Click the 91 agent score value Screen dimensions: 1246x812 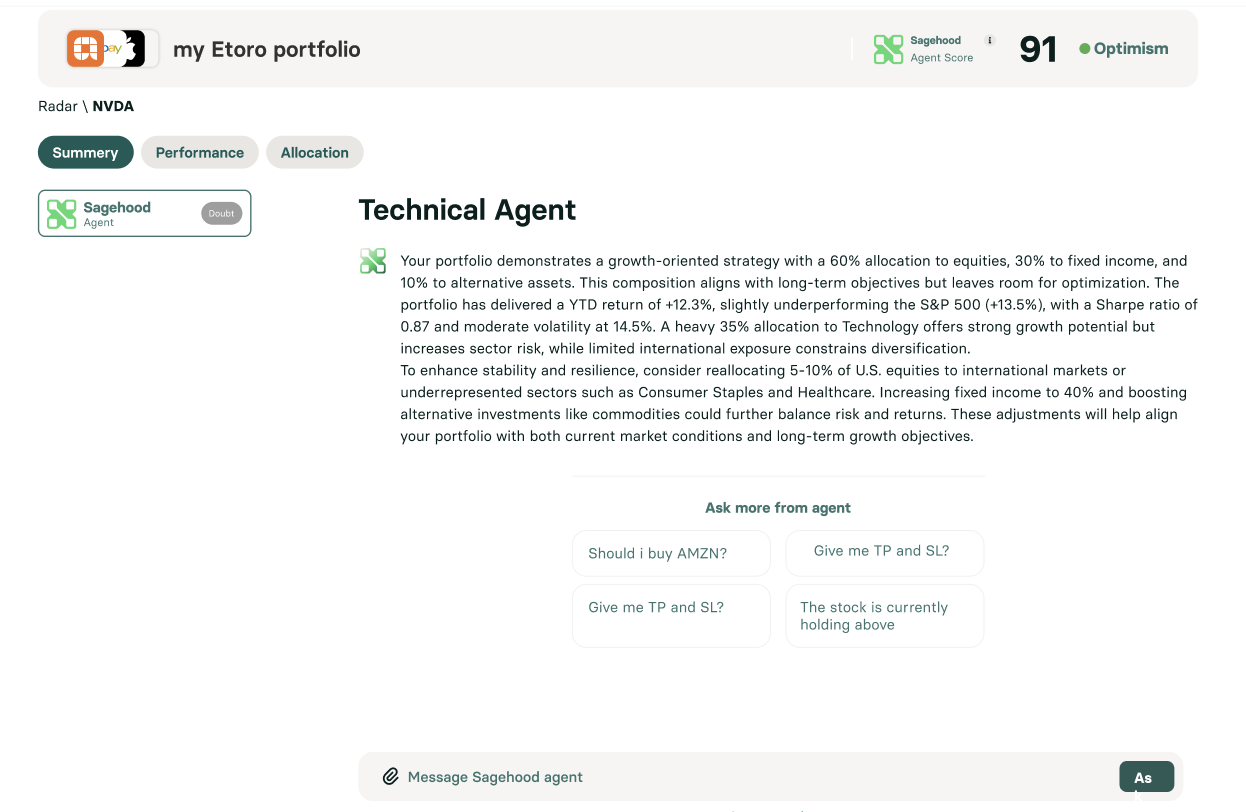pos(1038,49)
